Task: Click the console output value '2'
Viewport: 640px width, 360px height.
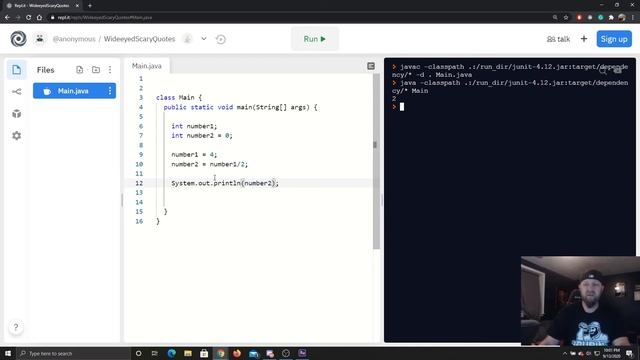Action: [394, 99]
